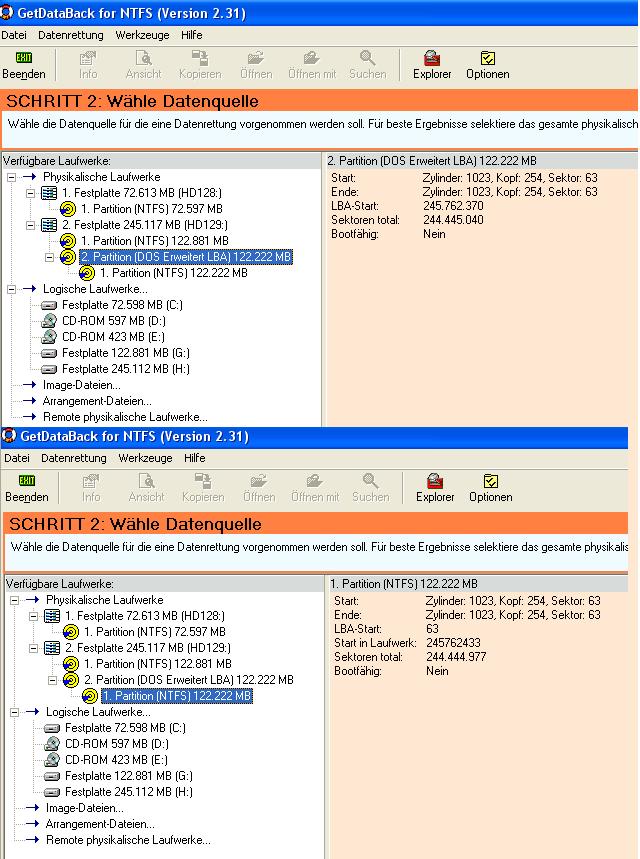Open Hilfe menu in top window
The width and height of the screenshot is (640, 859).
[192, 35]
